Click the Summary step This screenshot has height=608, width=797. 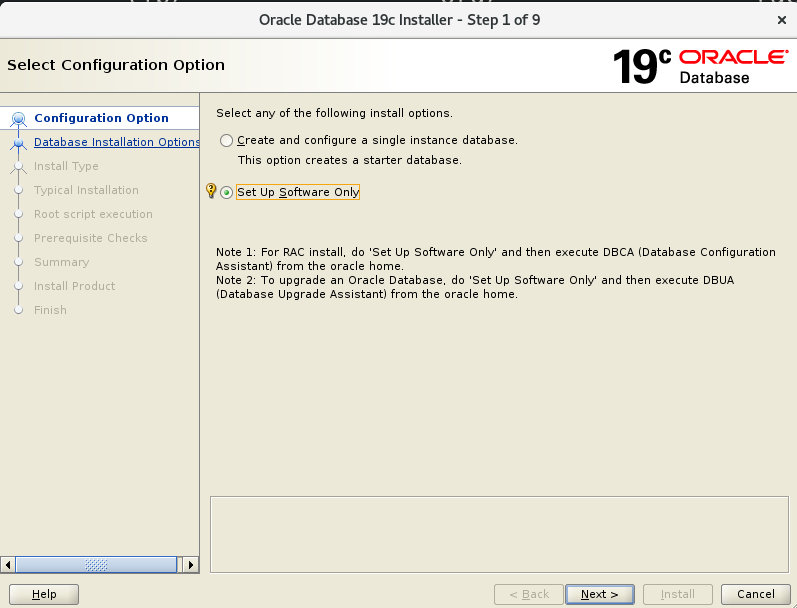62,262
